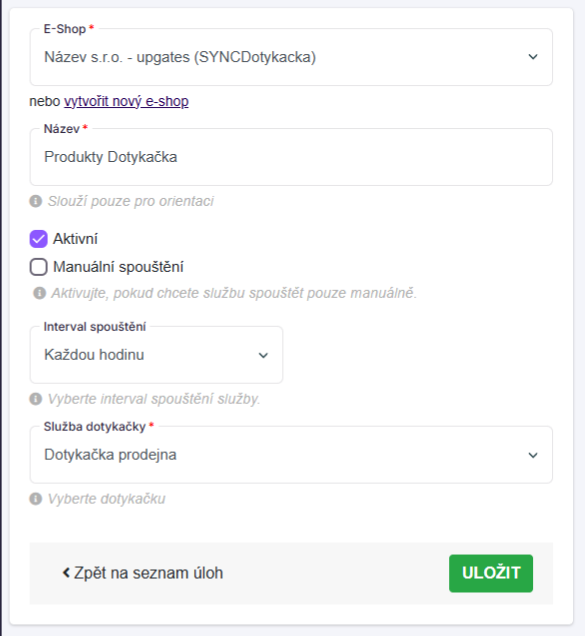Select the "Každou hodinu" combo box value
Screen dimensions: 585x636
coord(156,355)
